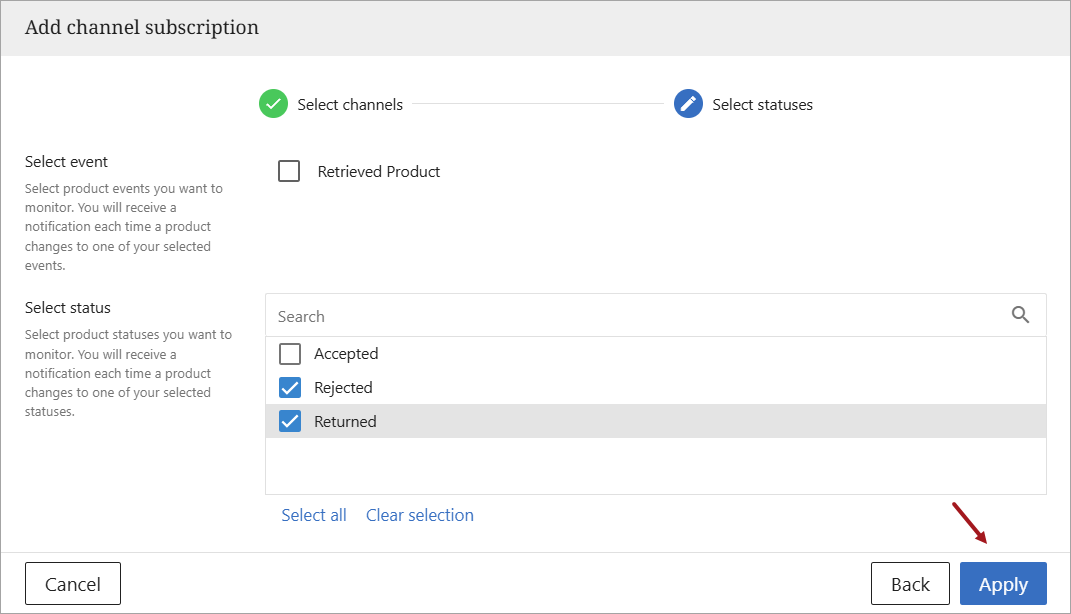This screenshot has width=1071, height=614.
Task: Tick the Accepted status checkbox
Action: point(290,354)
